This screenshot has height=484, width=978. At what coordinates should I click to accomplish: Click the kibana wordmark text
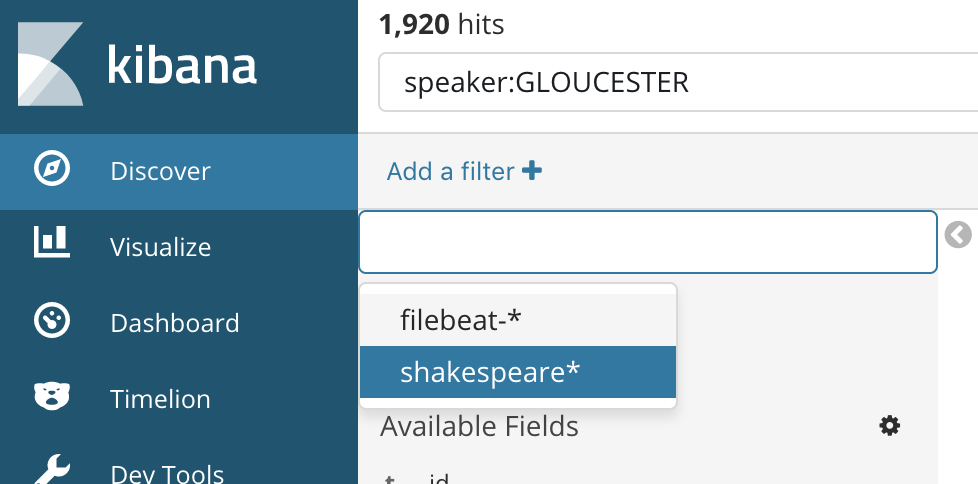[x=182, y=64]
